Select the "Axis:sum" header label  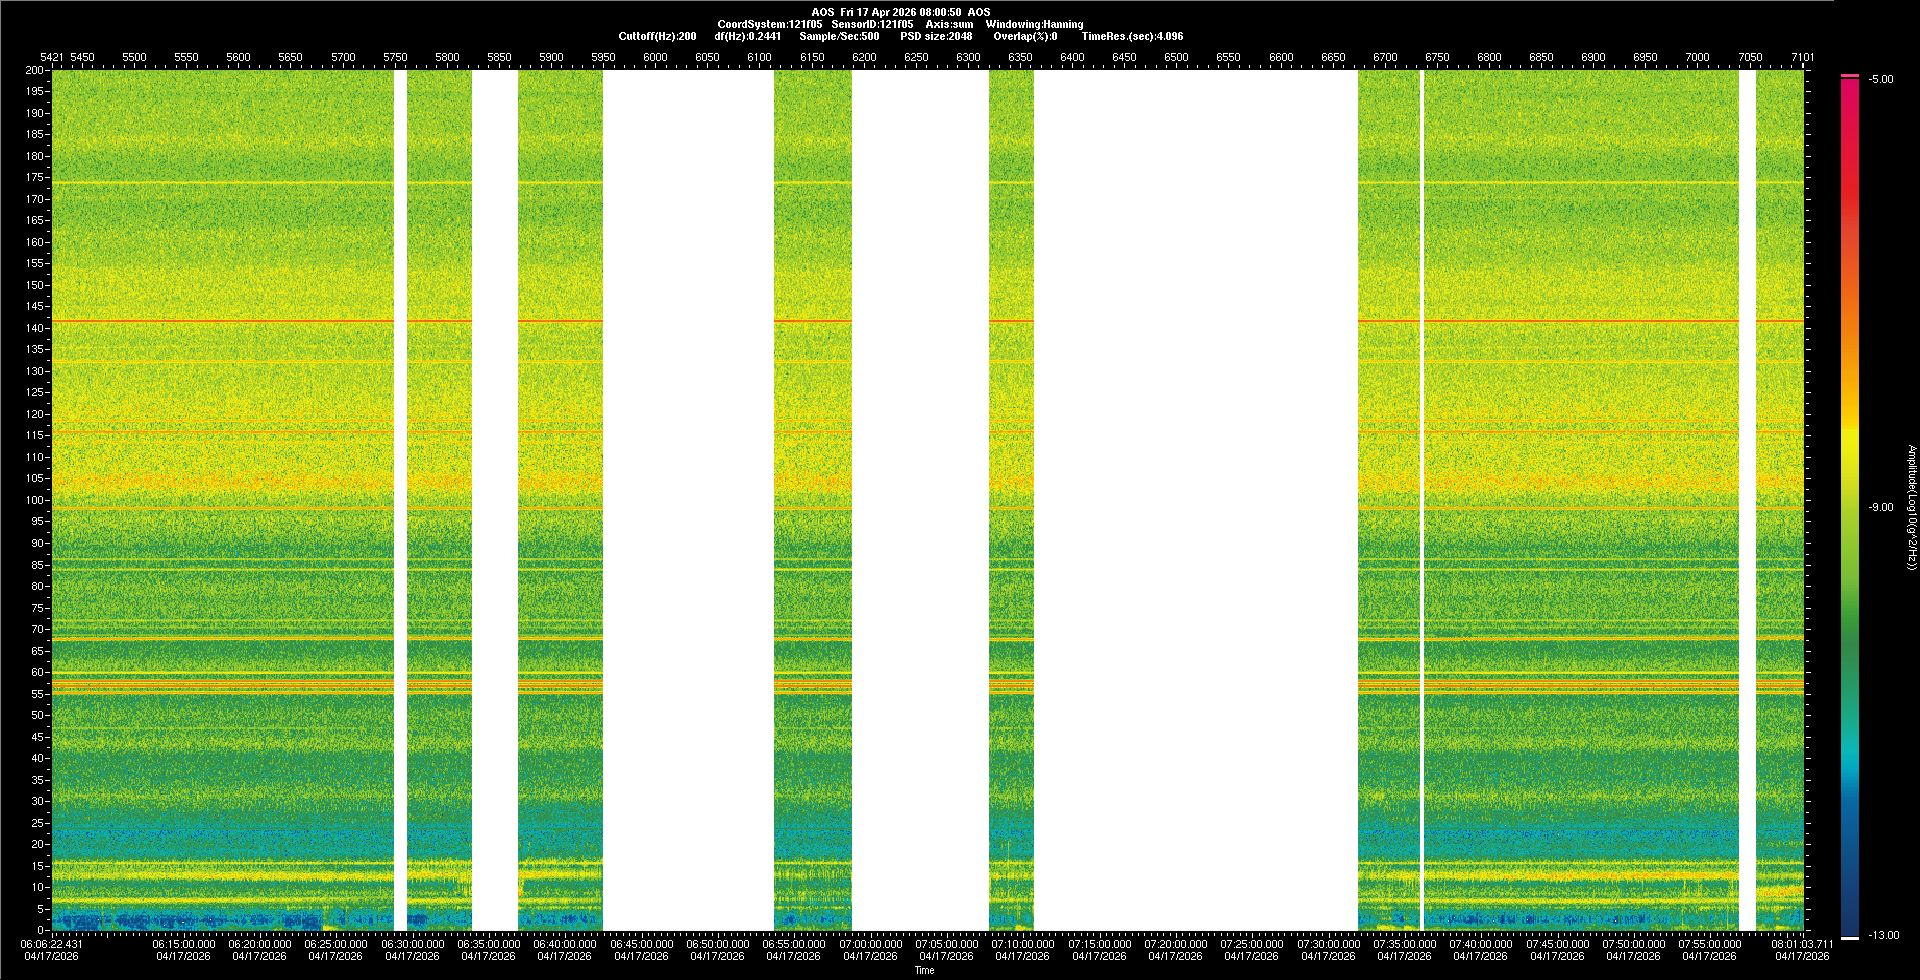pos(949,24)
